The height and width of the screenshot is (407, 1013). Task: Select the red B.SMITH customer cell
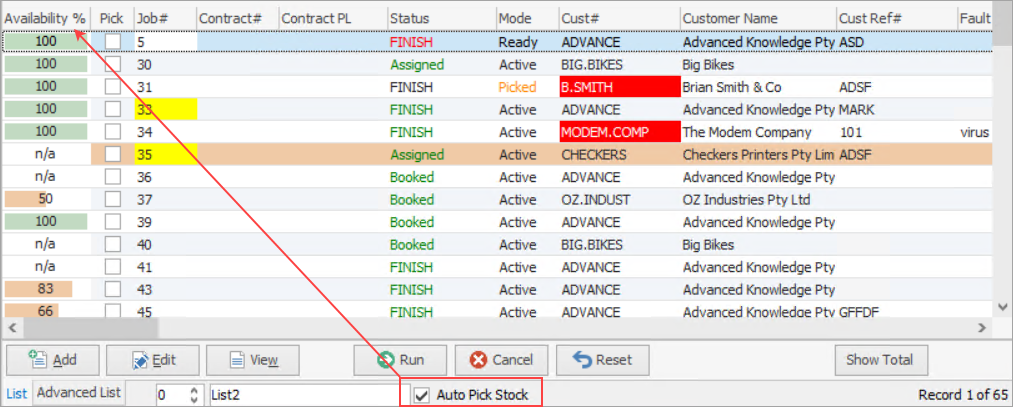[x=620, y=87]
